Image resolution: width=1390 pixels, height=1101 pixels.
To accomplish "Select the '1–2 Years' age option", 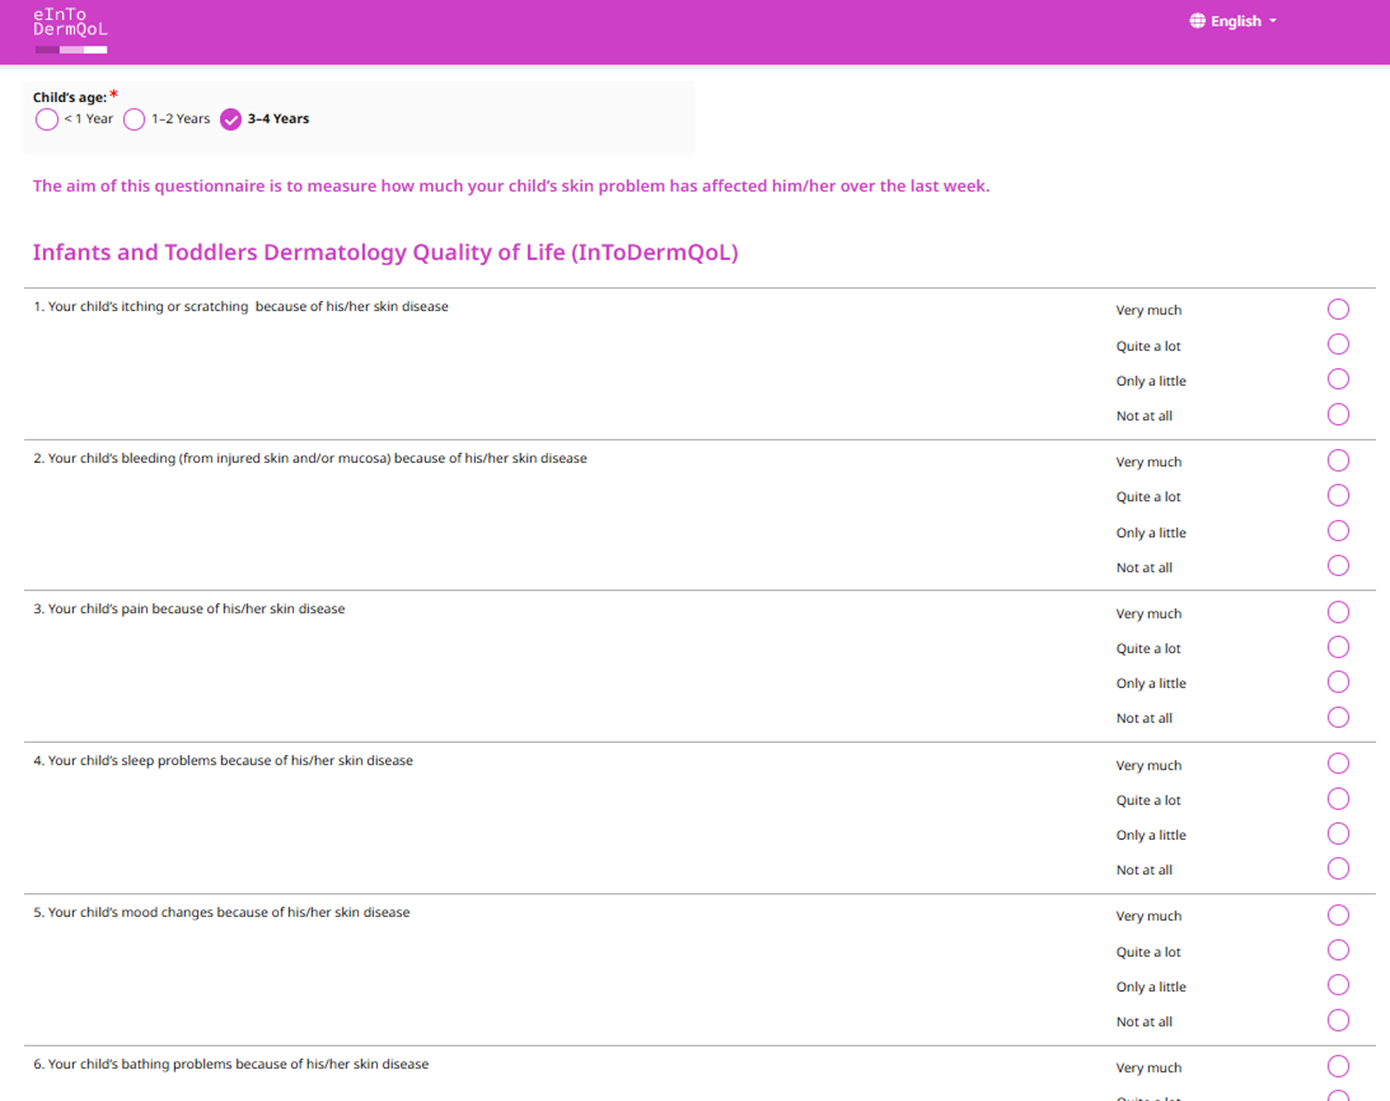I will (x=135, y=120).
